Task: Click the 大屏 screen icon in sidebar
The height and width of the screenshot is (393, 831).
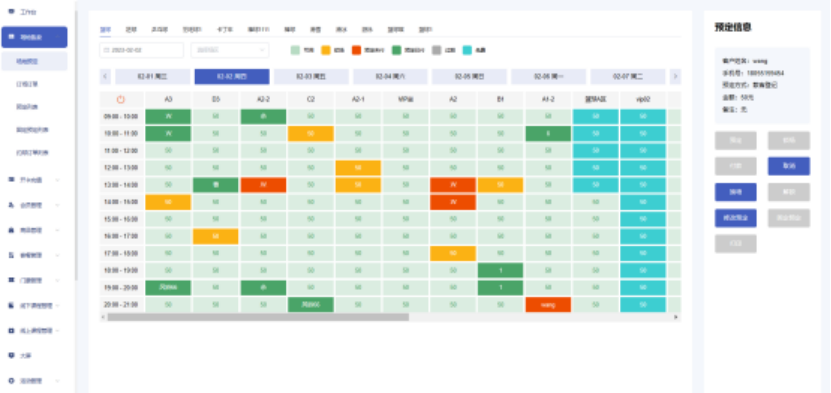Action: pos(12,355)
